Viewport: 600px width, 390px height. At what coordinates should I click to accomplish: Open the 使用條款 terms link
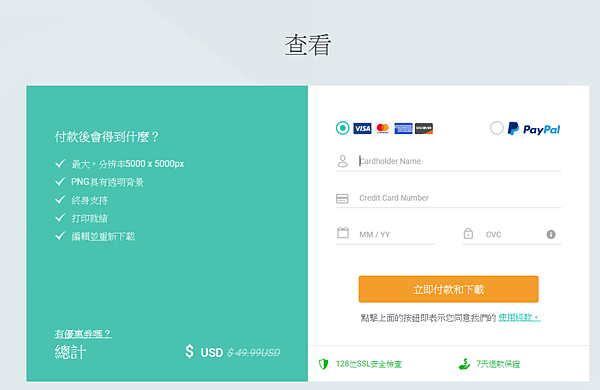click(519, 317)
